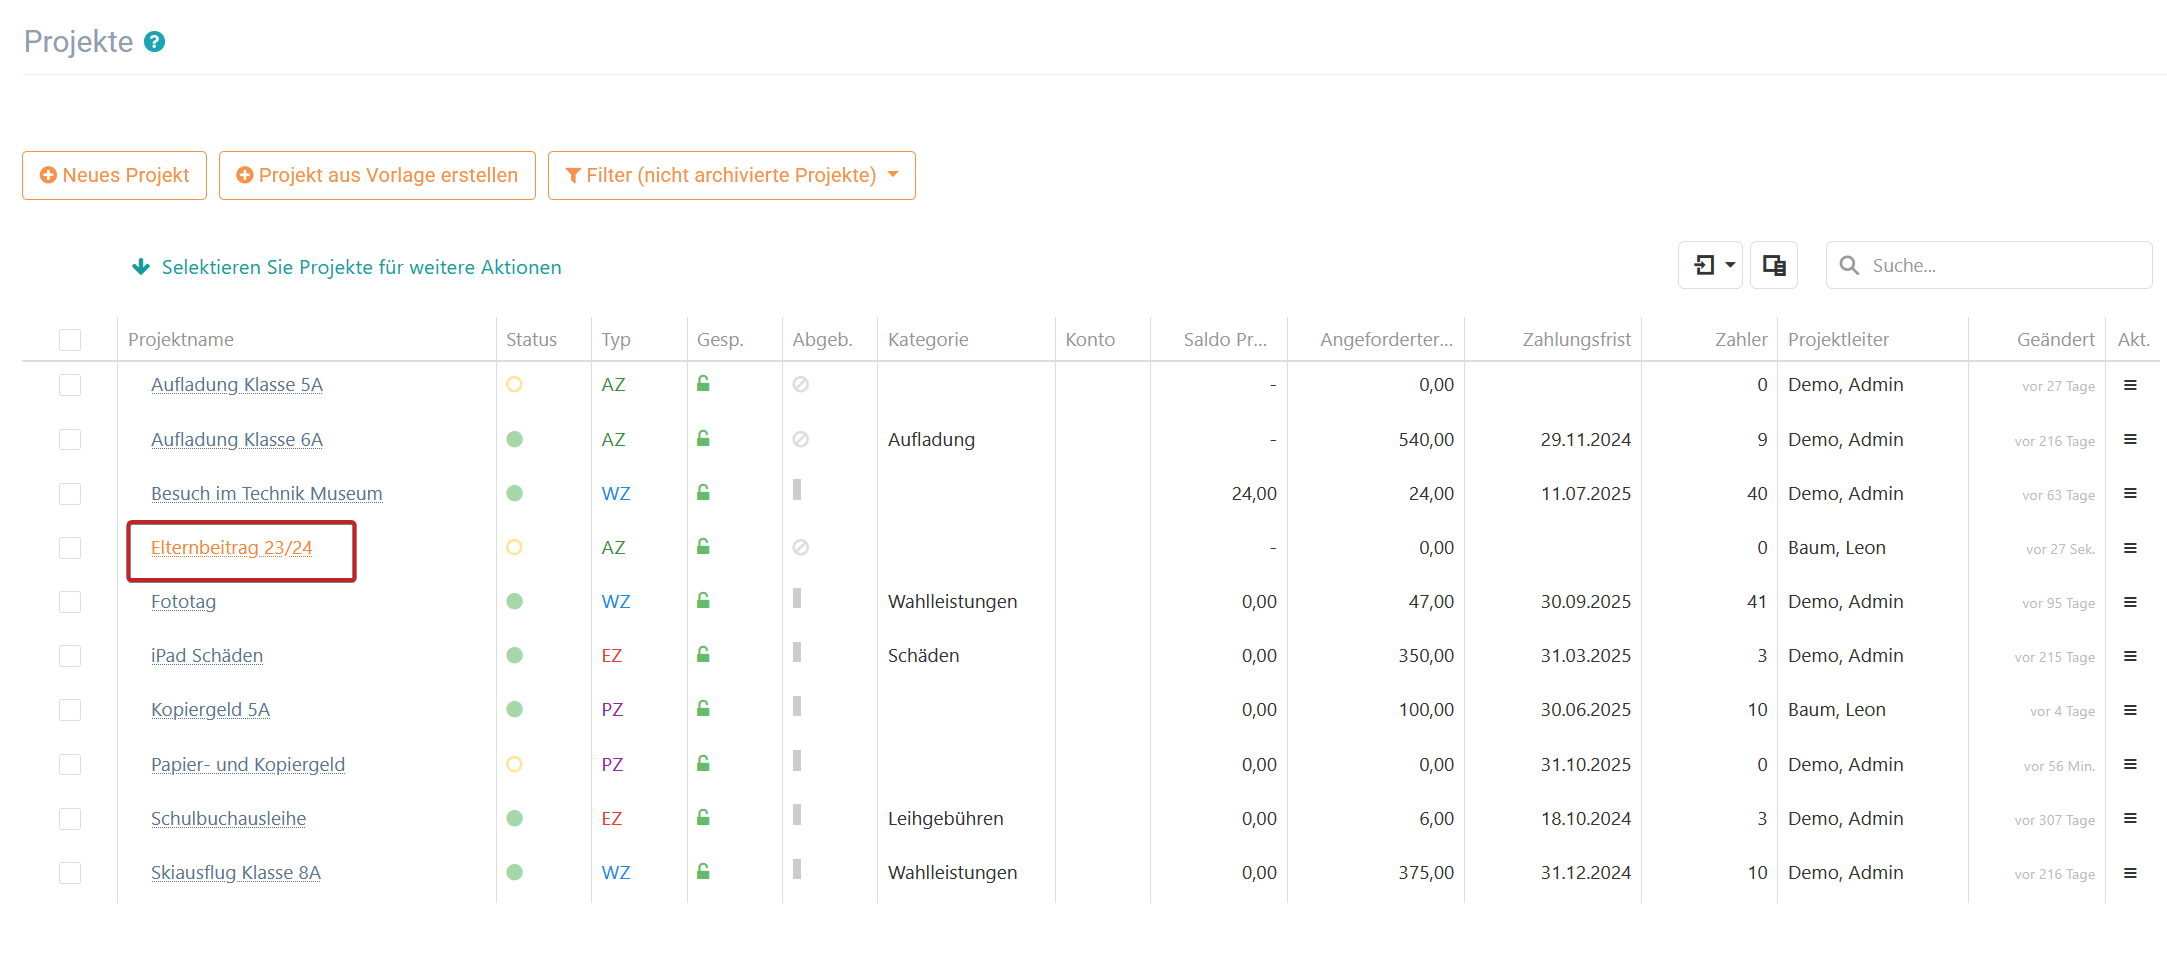Viewport: 2167px width, 955px height.
Task: Select the Elternbeitrag 23/24 row checkbox
Action: [70, 548]
